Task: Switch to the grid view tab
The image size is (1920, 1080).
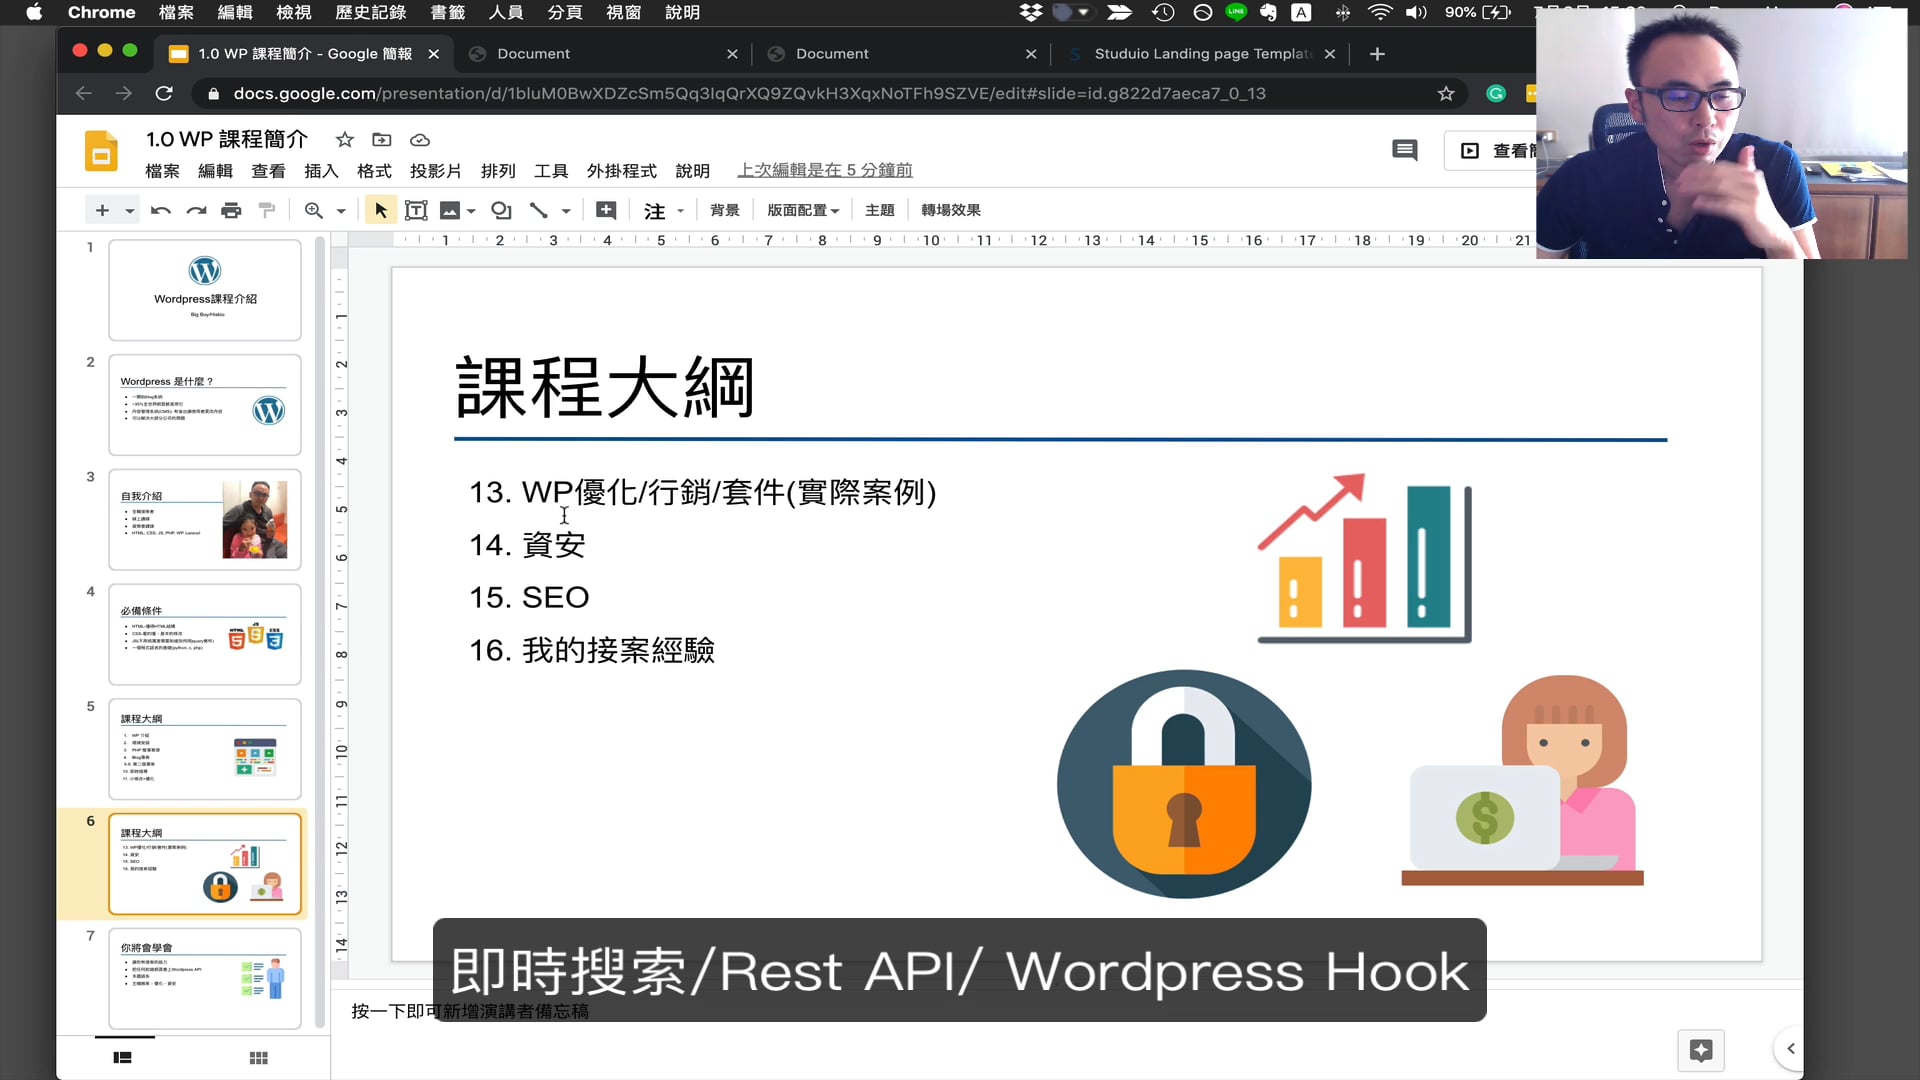Action: tap(258, 1057)
